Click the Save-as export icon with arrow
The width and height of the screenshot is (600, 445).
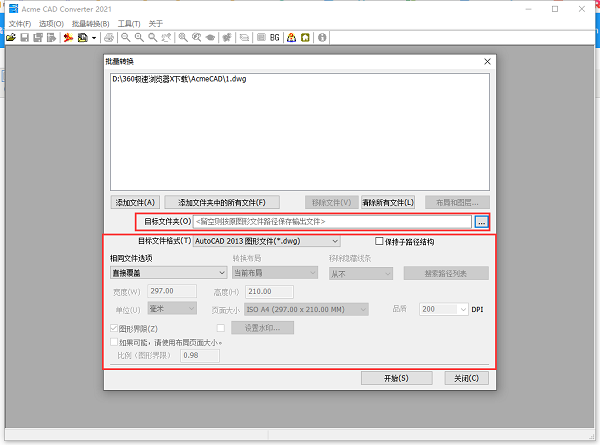[51, 37]
